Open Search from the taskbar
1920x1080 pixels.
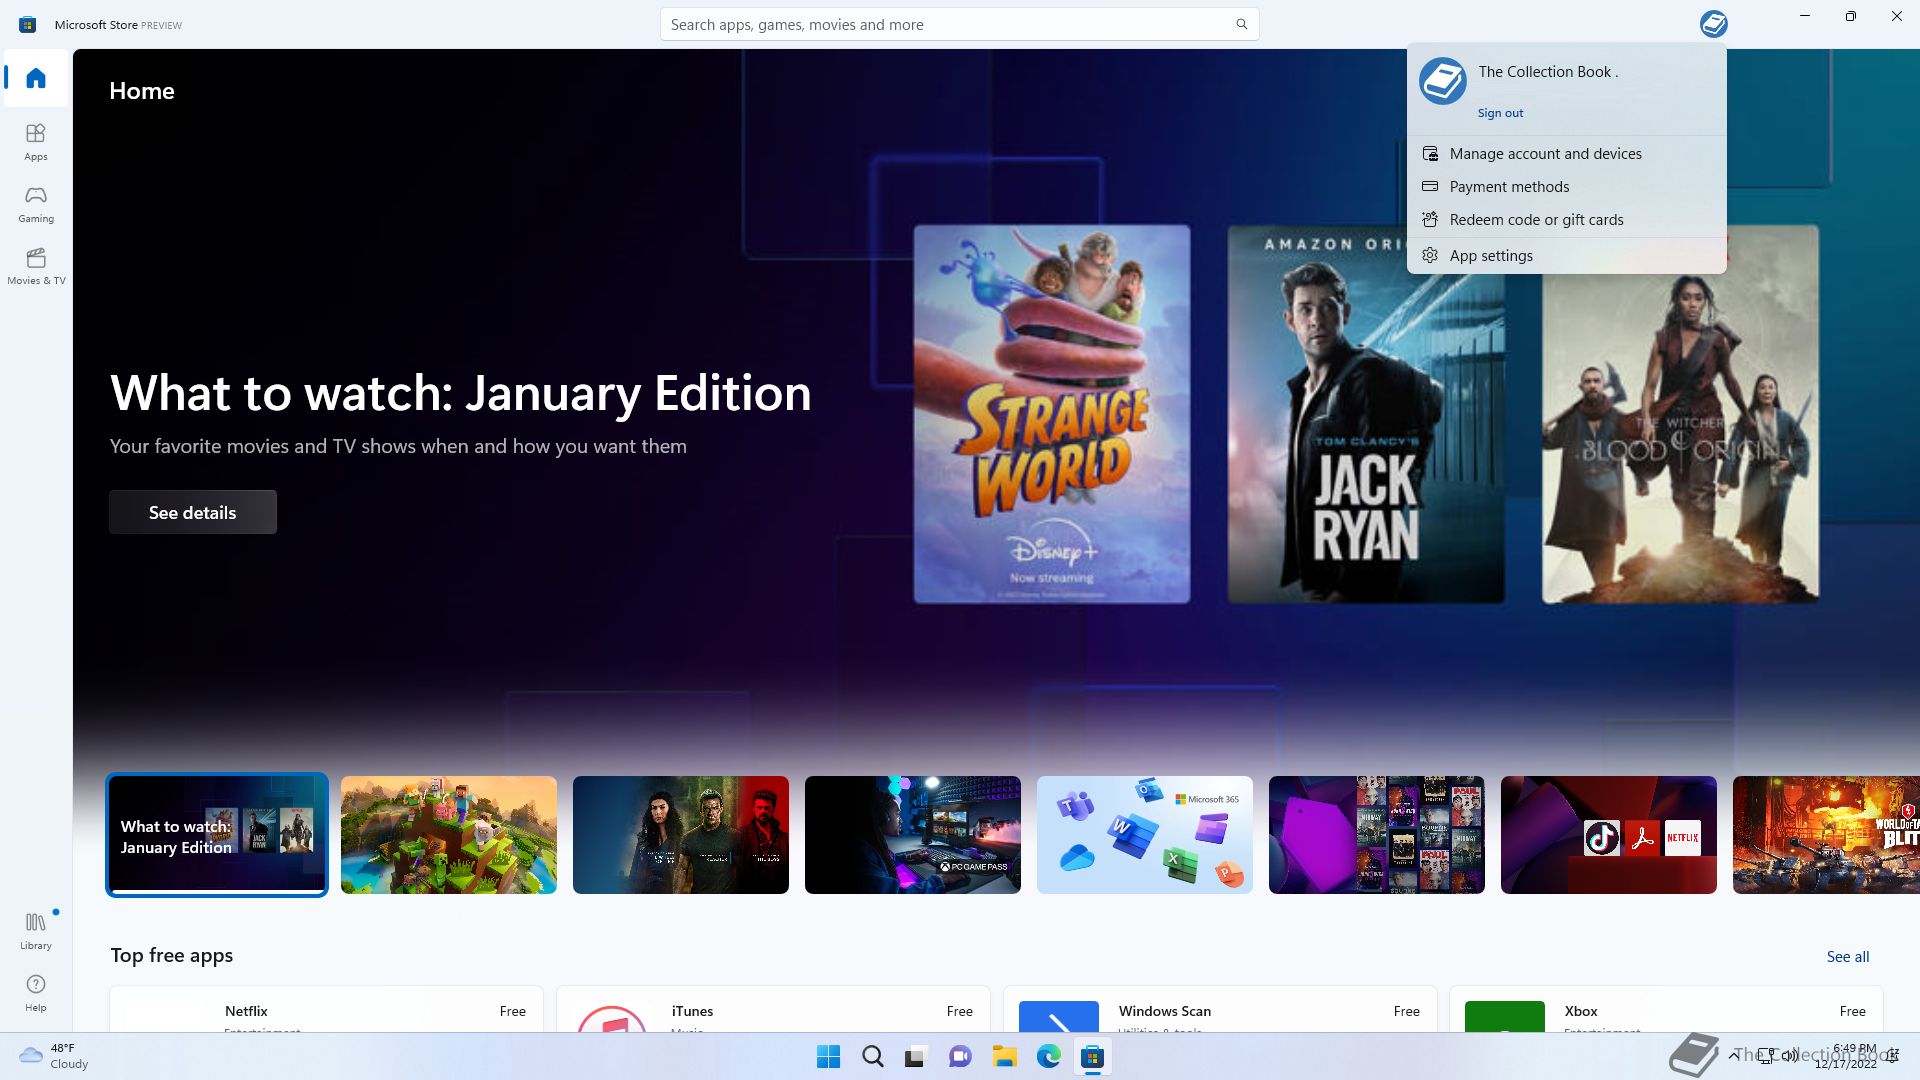click(x=872, y=1056)
